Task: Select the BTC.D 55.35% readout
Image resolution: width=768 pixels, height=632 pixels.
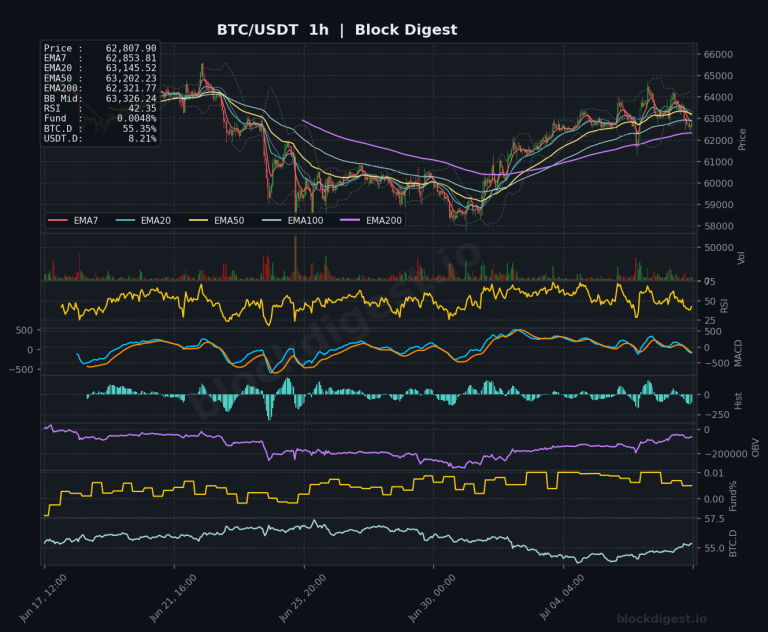Action: (100, 128)
